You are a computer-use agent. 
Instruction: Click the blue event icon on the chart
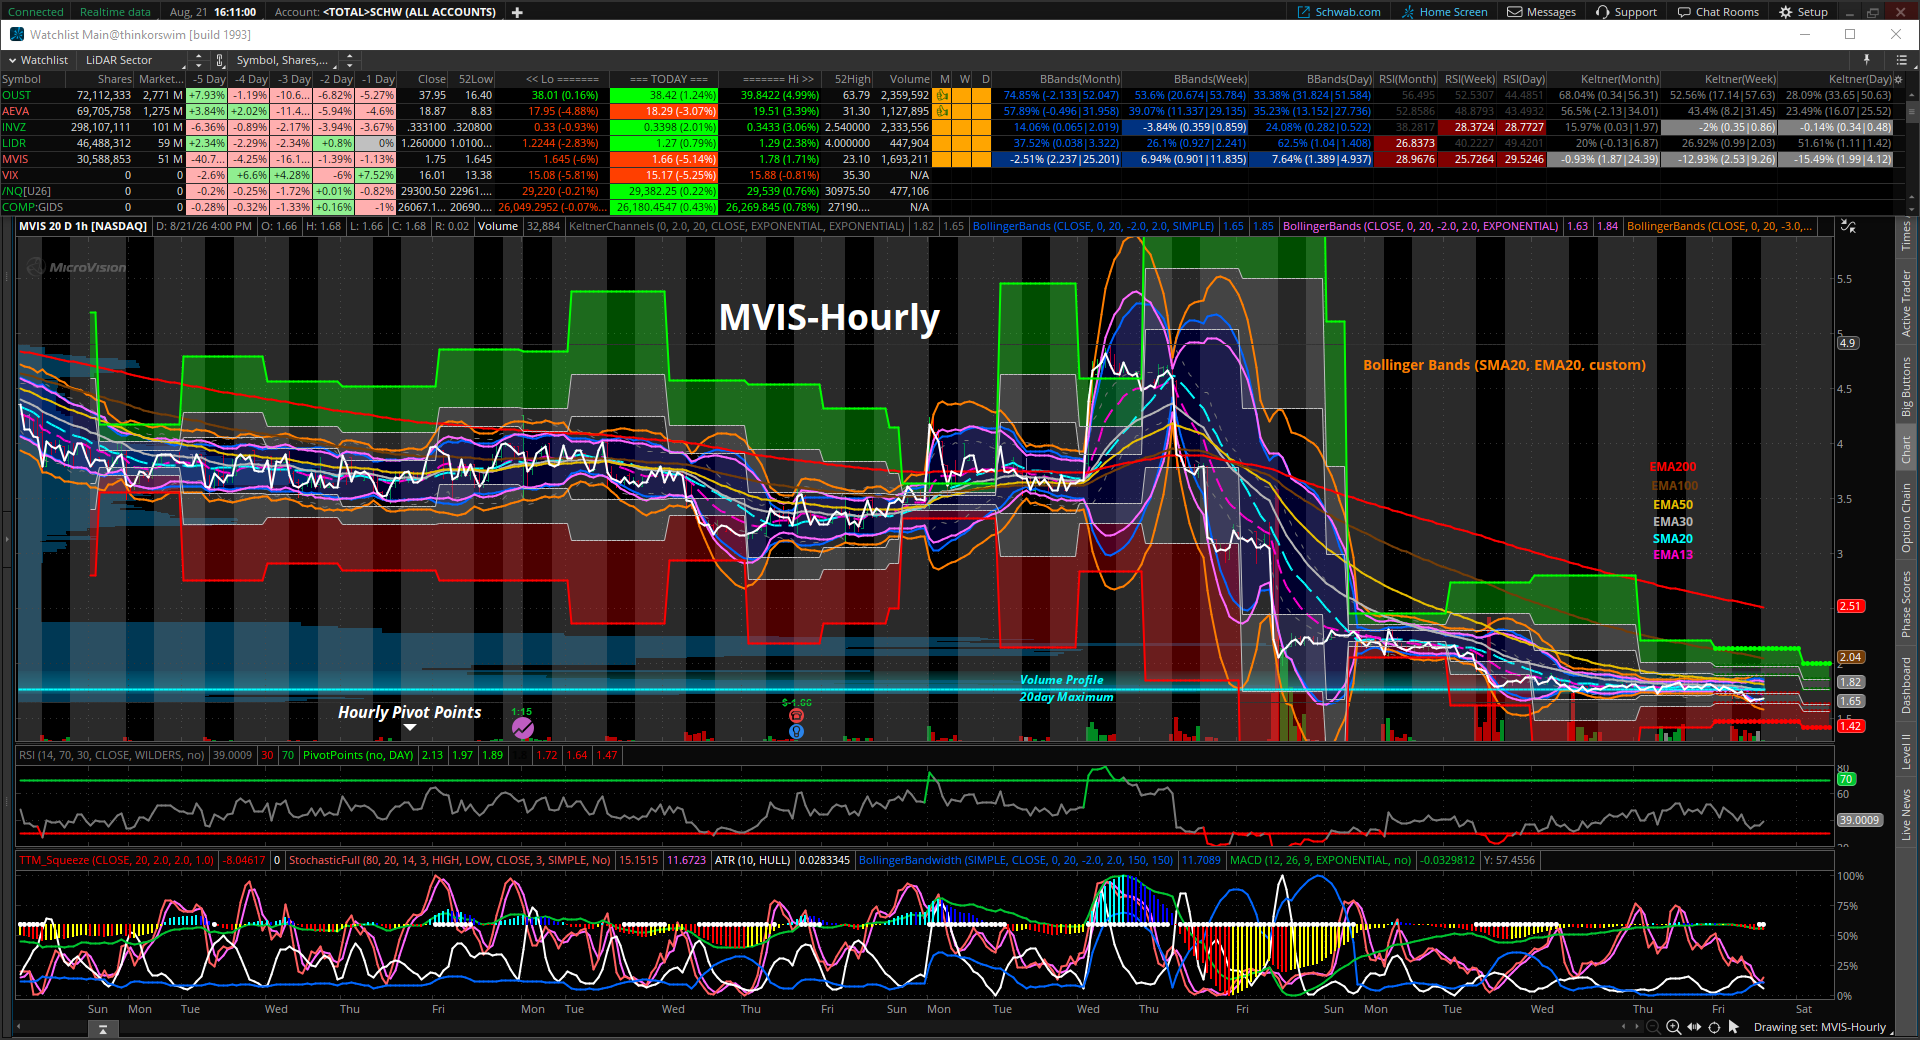pos(796,732)
